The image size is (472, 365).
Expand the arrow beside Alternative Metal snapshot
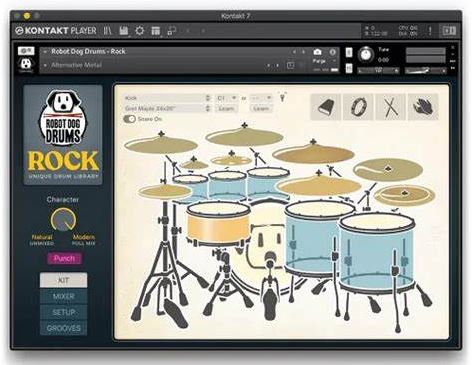pos(45,65)
